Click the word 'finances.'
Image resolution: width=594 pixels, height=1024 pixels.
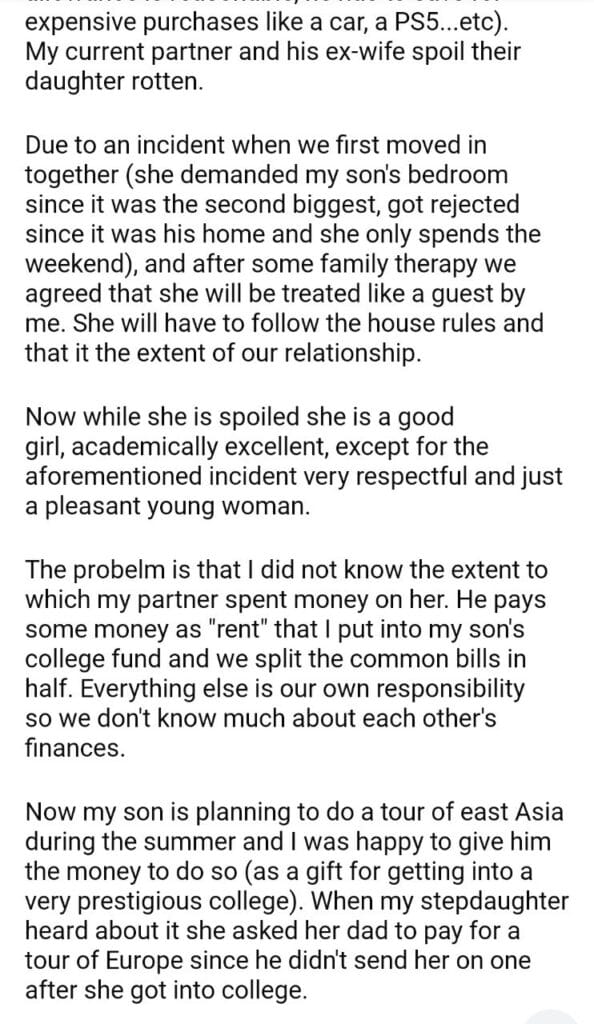[74, 748]
